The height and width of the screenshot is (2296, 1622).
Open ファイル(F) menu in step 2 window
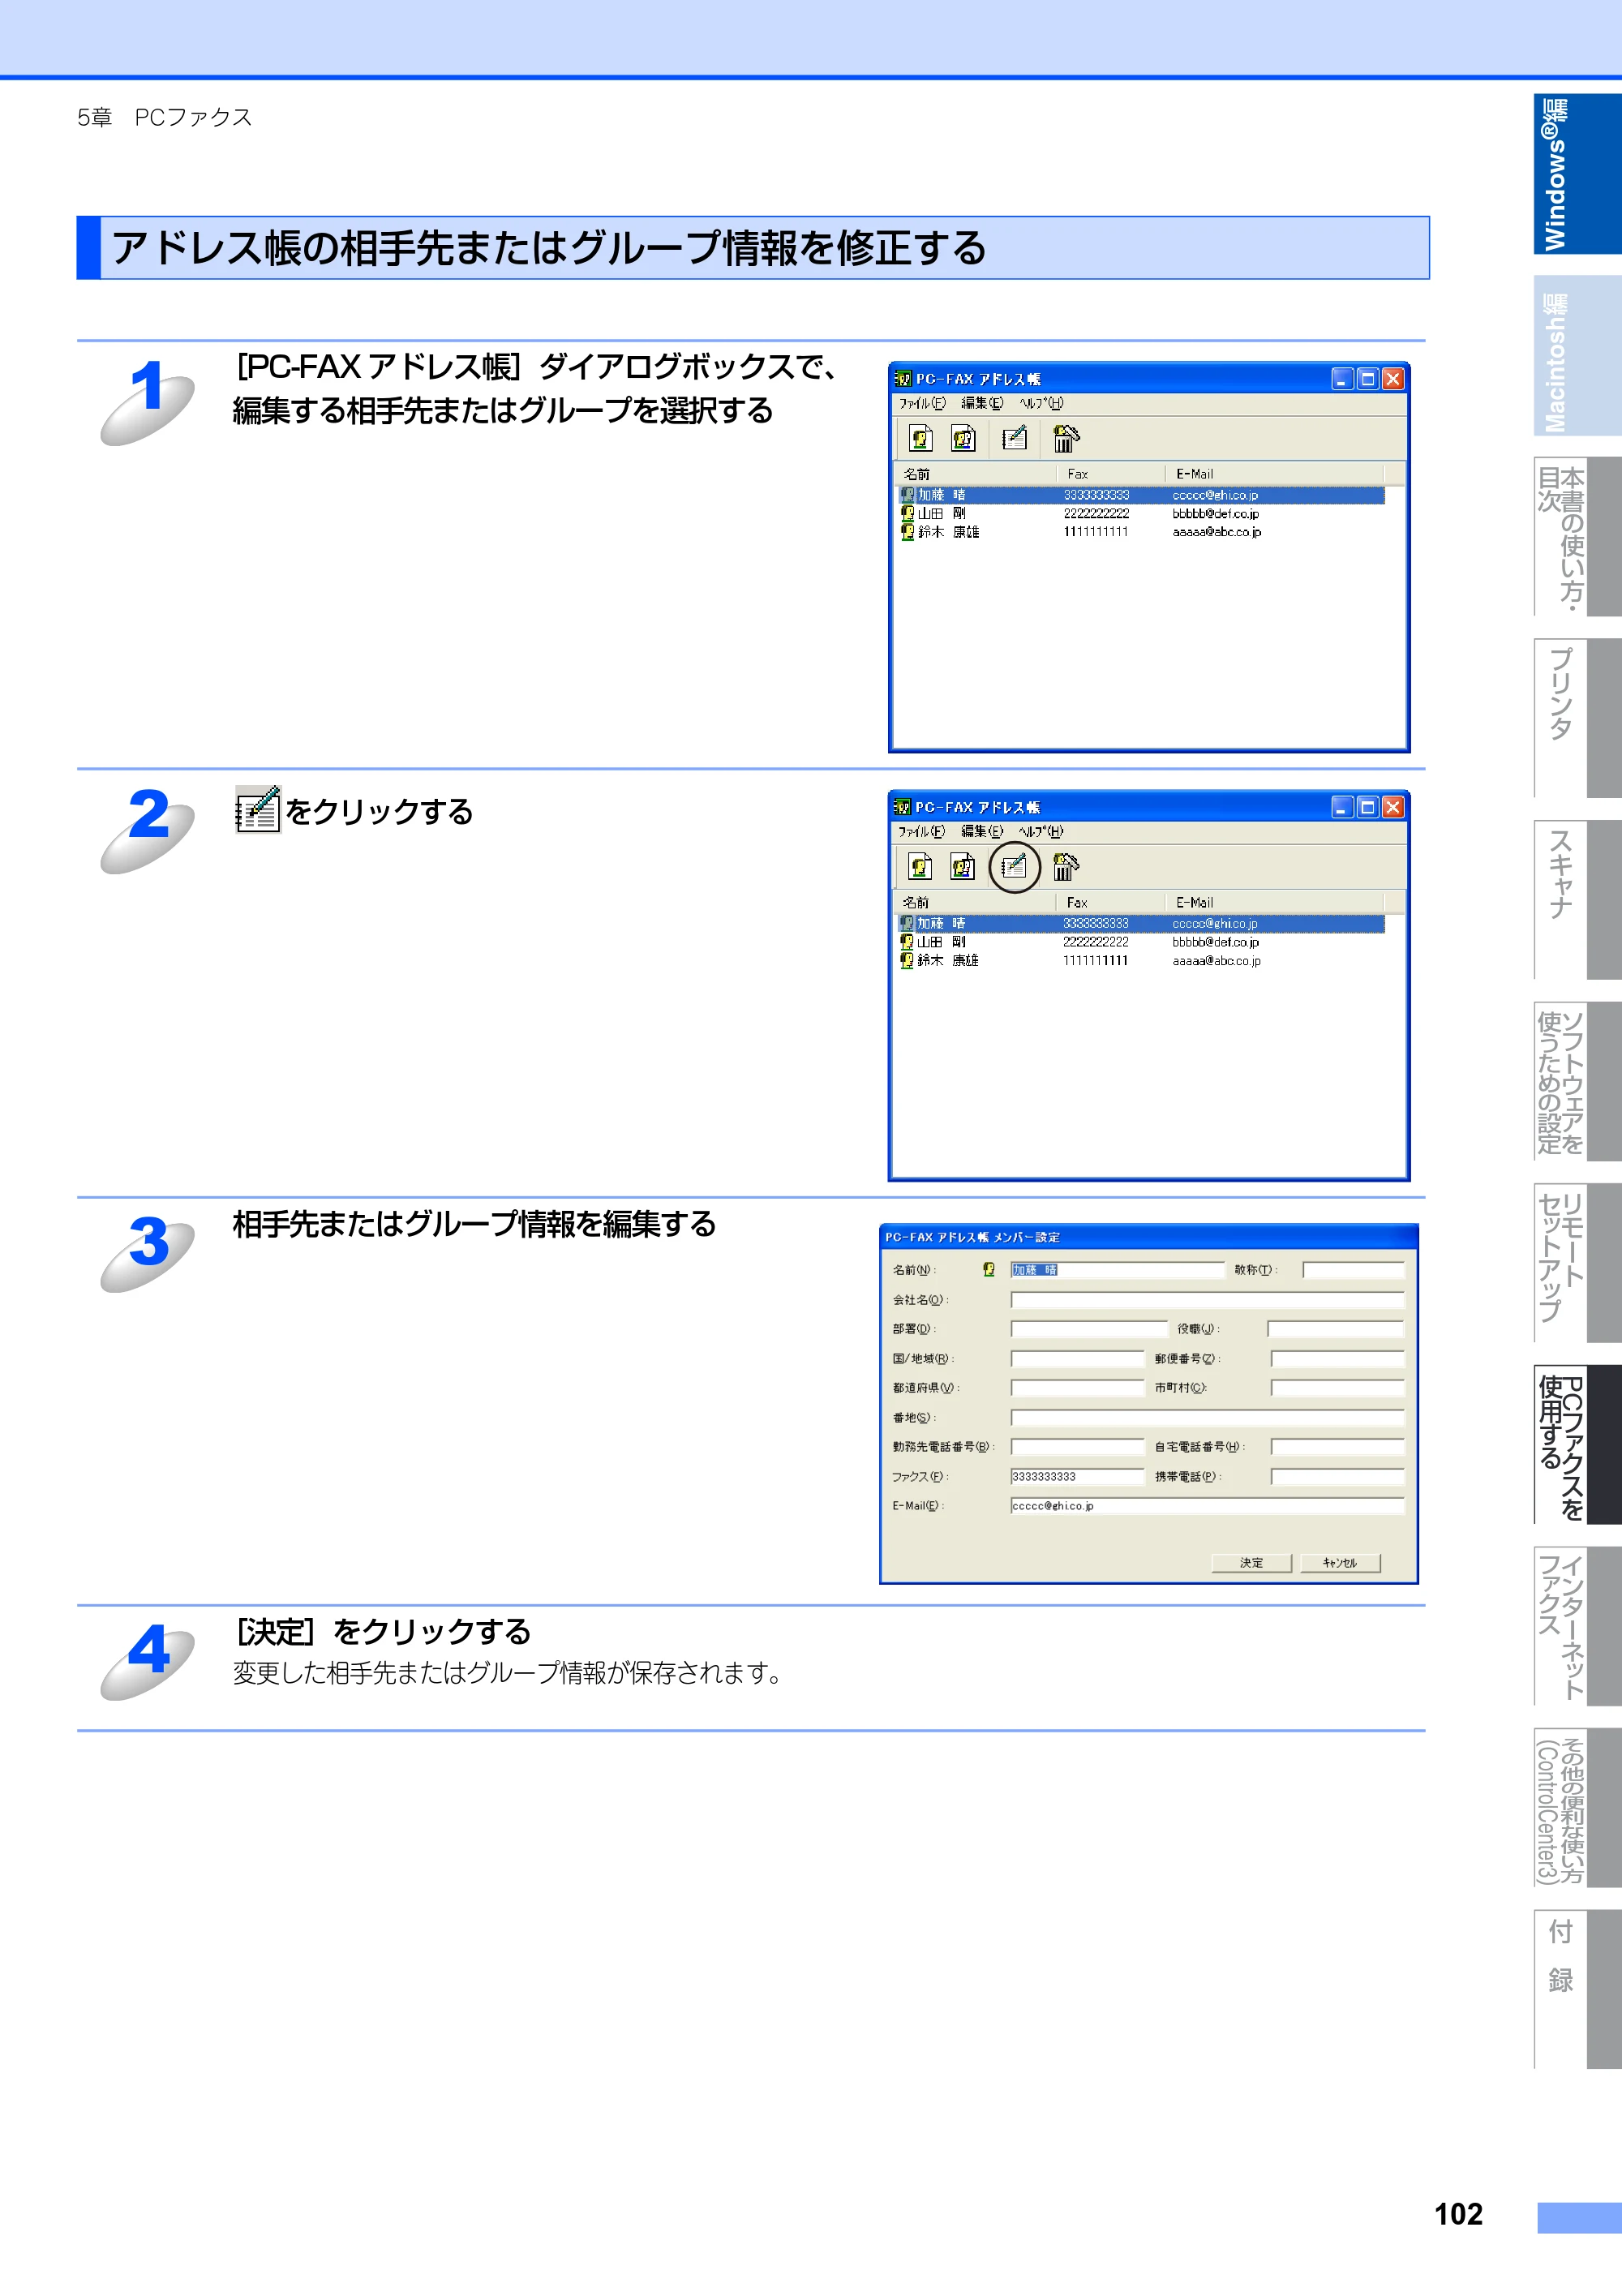click(x=921, y=831)
